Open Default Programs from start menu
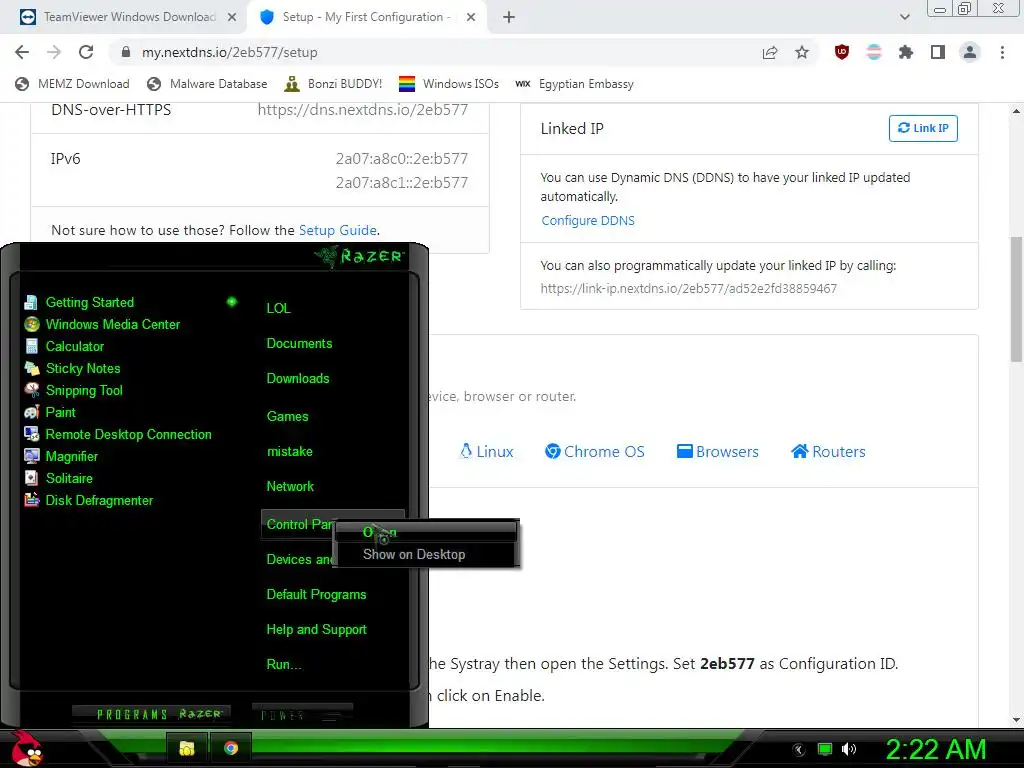This screenshot has width=1024, height=768. tap(316, 595)
